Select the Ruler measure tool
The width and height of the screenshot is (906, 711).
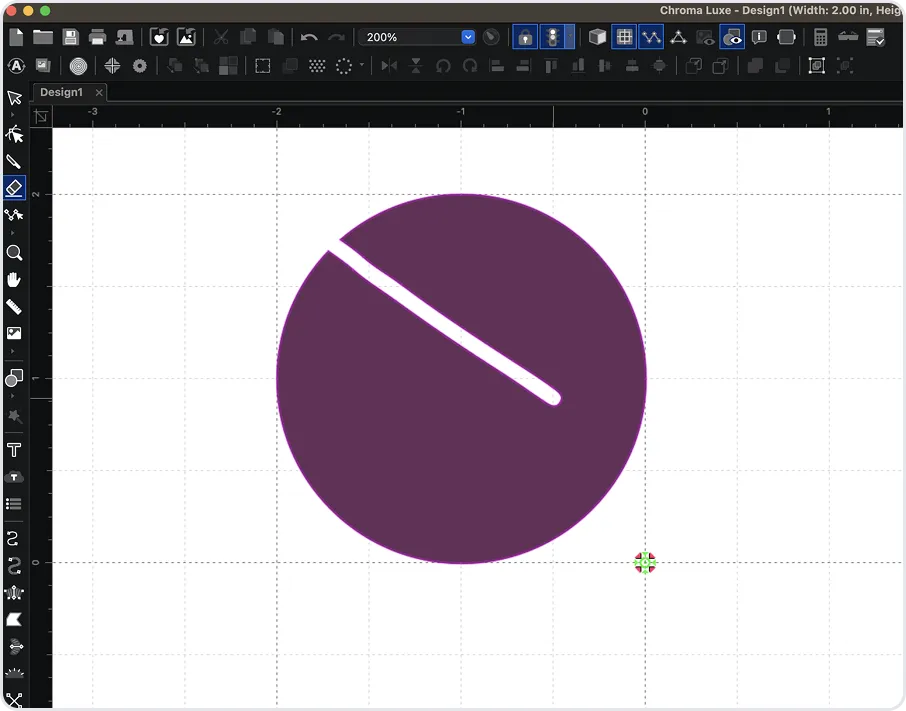tap(14, 307)
